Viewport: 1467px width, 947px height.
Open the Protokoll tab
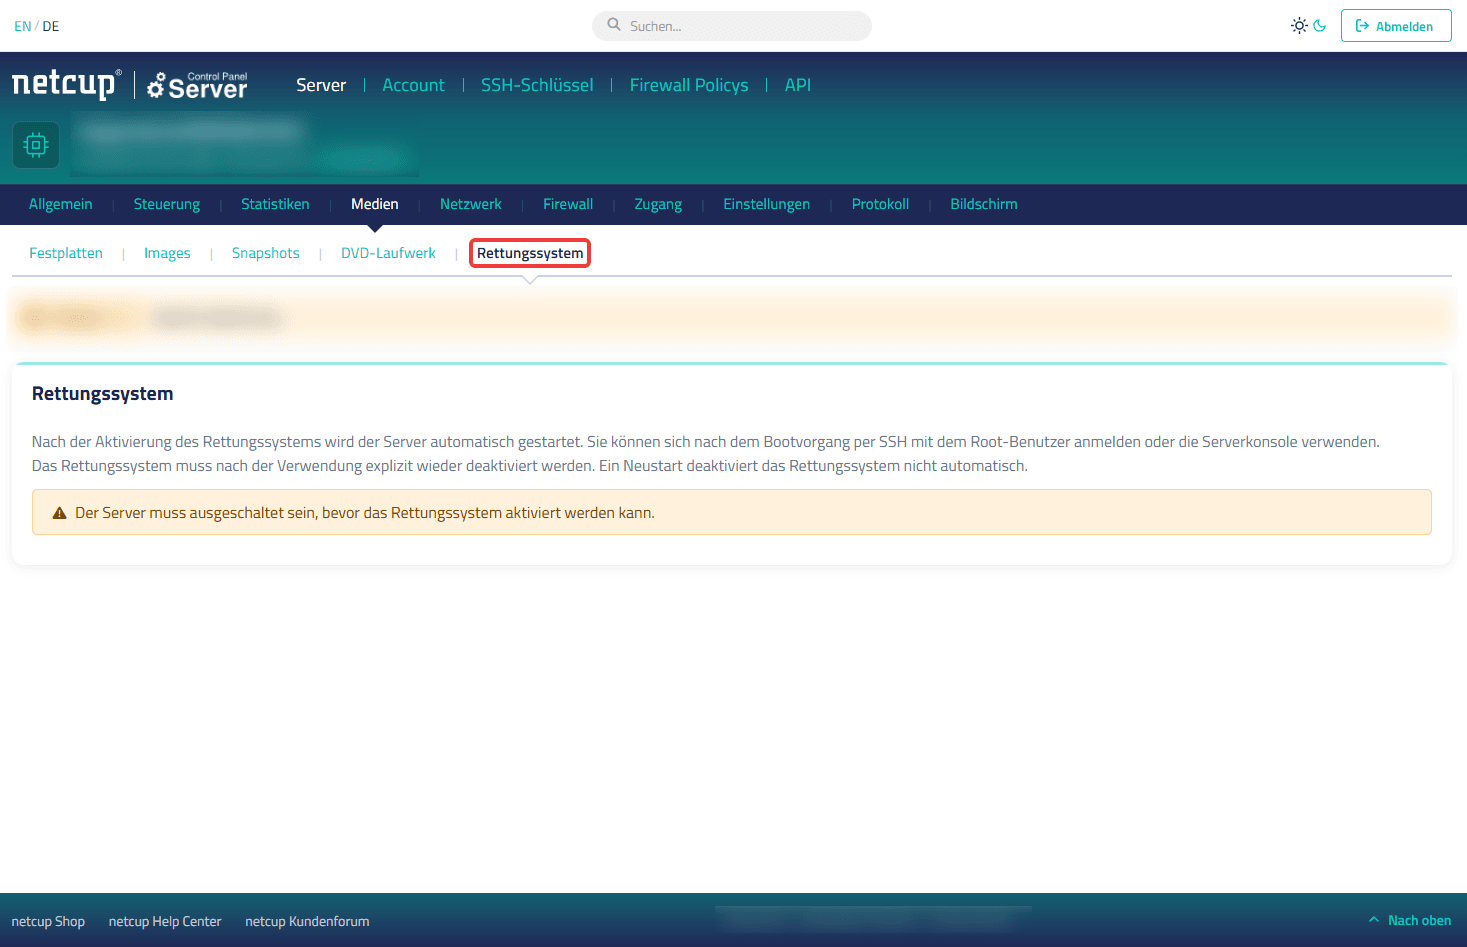pyautogui.click(x=880, y=204)
